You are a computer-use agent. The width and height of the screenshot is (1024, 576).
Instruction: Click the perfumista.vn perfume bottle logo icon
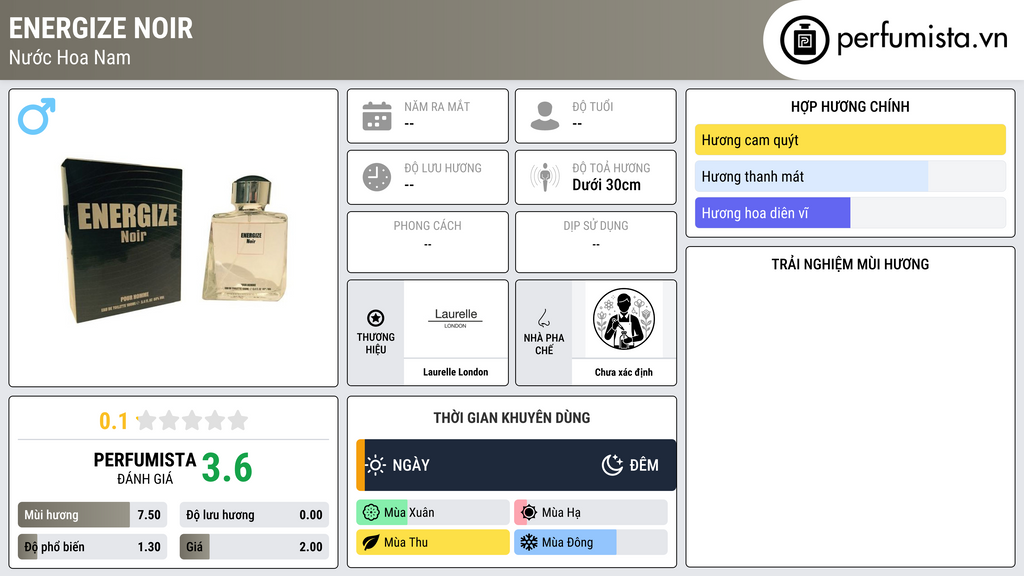tap(804, 40)
